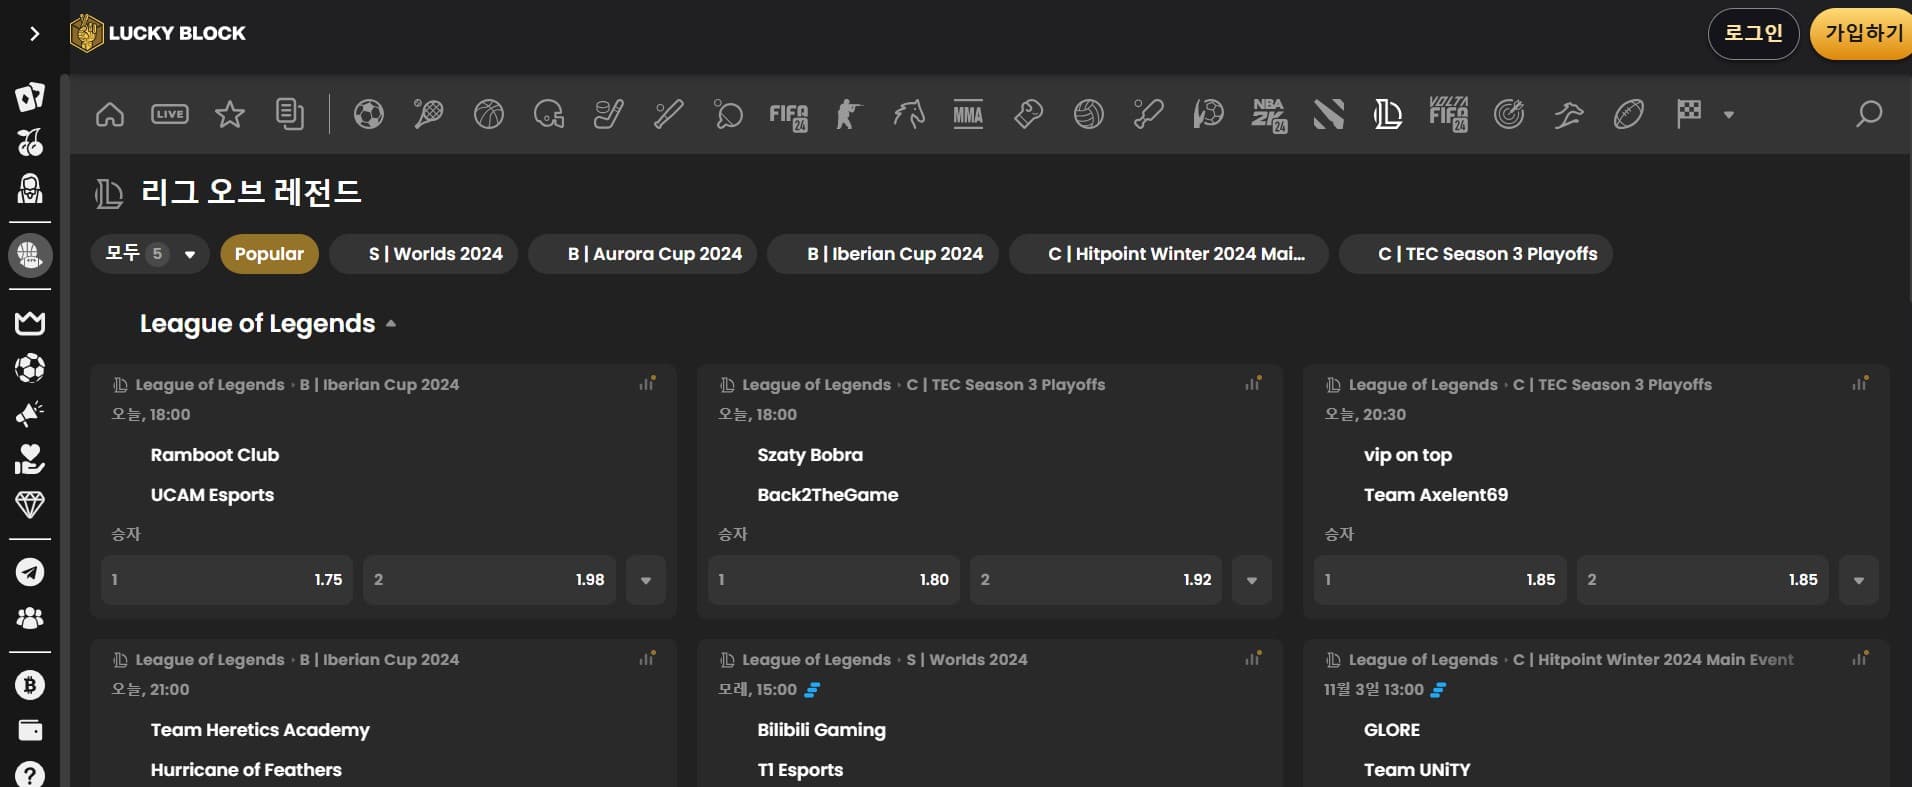
Task: Select the Counter-Strike shooter icon
Action: (849, 114)
